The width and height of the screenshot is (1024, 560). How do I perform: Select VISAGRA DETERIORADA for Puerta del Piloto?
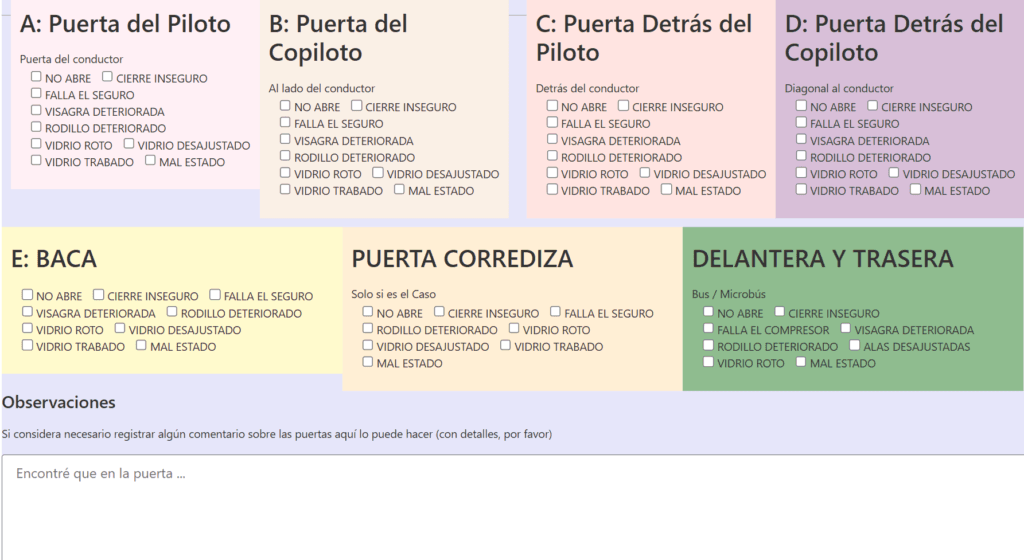click(x=36, y=111)
